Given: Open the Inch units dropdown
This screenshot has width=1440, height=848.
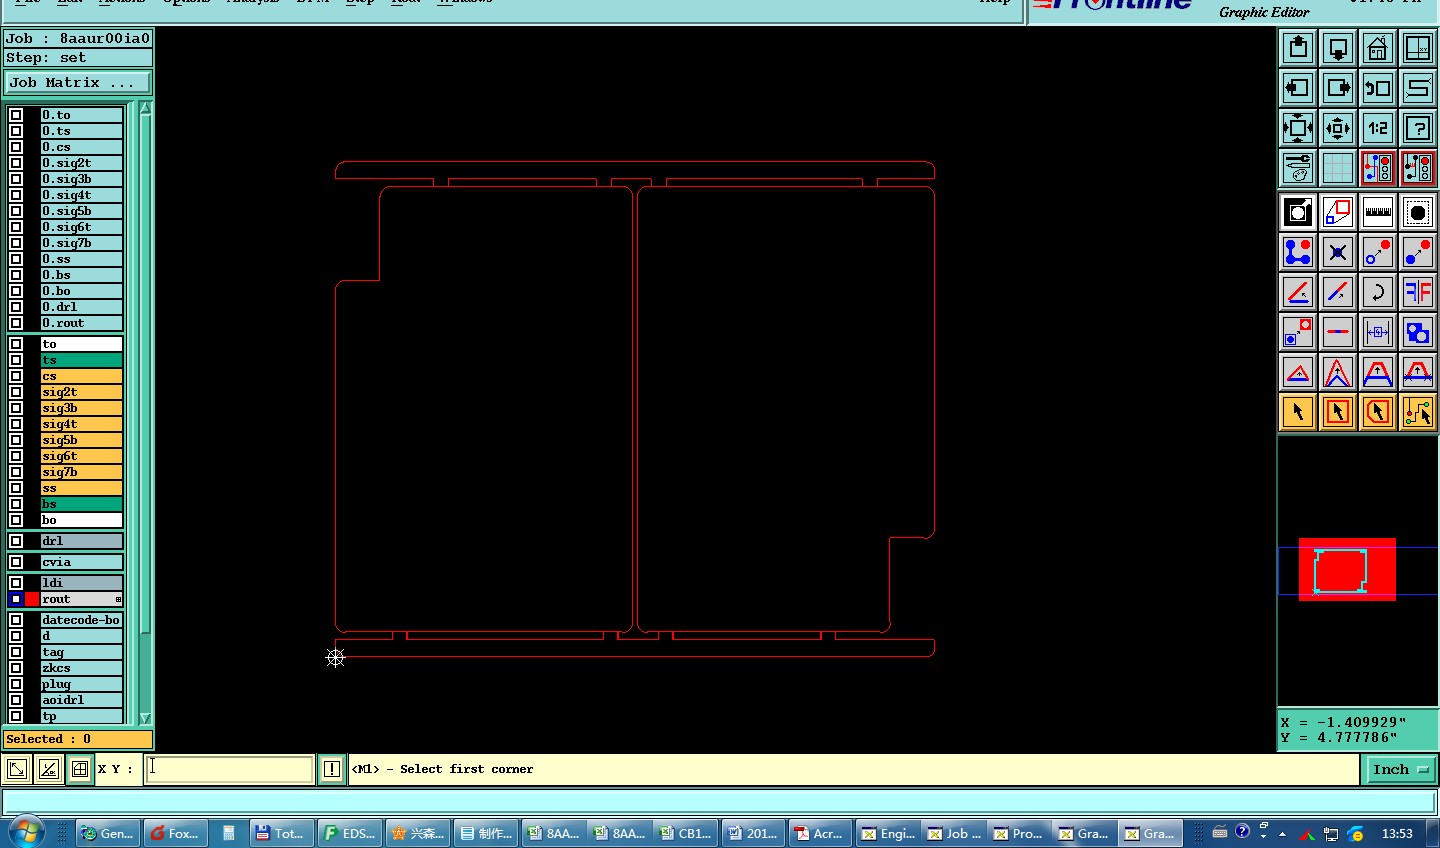Looking at the screenshot, I should (1401, 769).
